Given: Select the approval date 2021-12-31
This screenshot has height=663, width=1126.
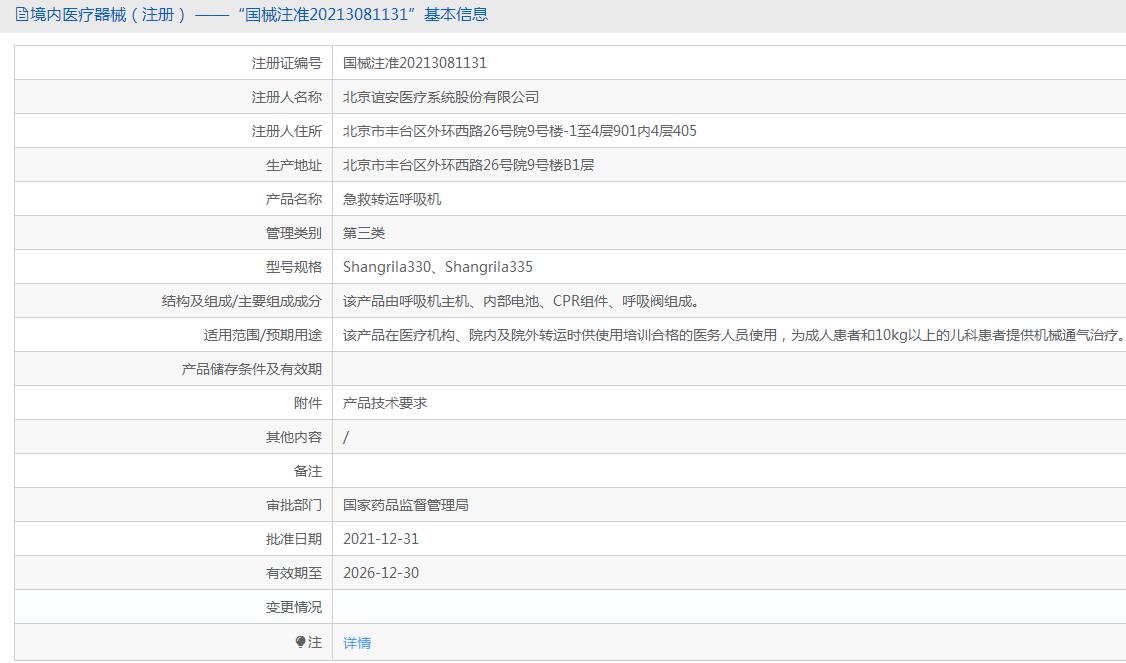Looking at the screenshot, I should [x=381, y=539].
